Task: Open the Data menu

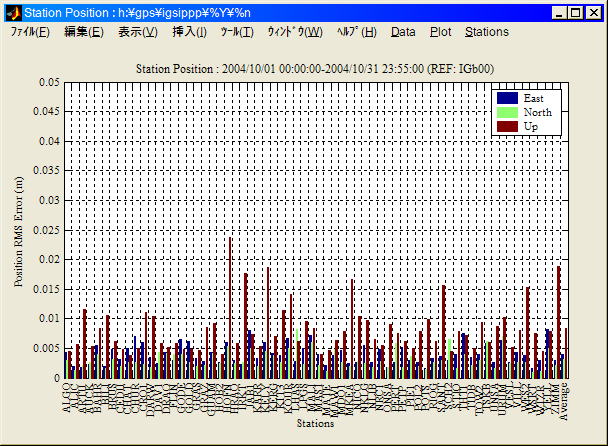Action: click(403, 32)
